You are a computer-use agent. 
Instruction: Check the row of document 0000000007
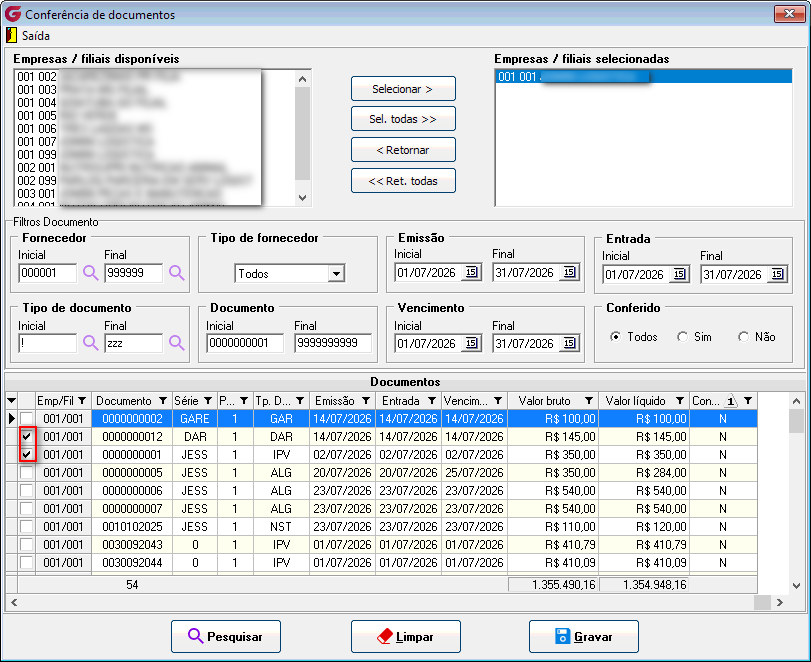point(26,508)
